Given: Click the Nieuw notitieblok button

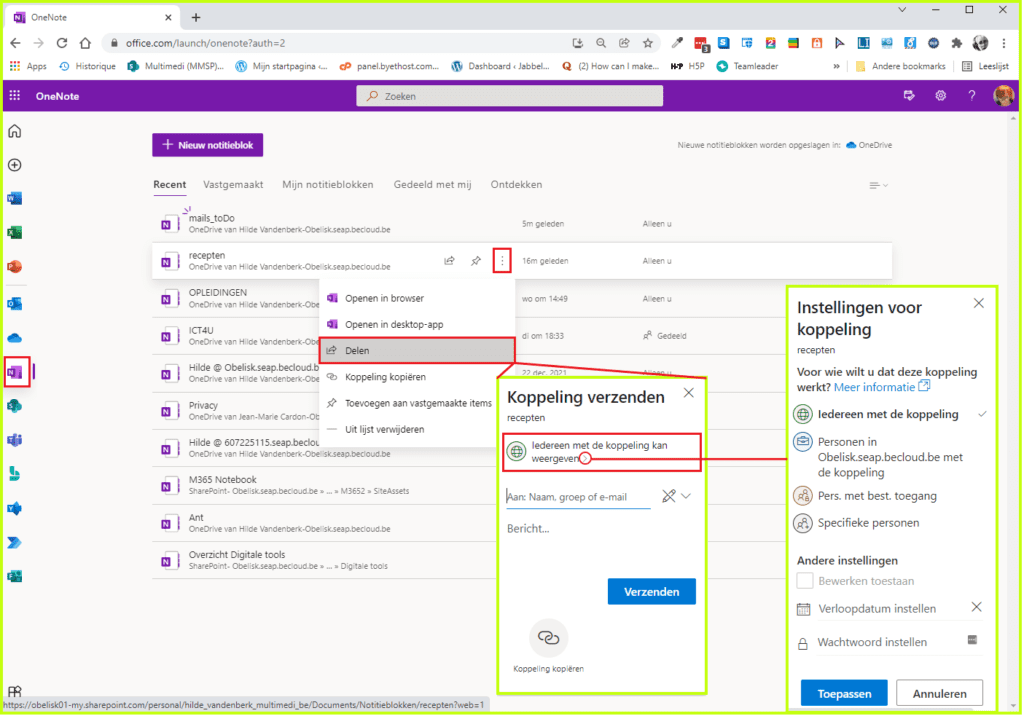Looking at the screenshot, I should (x=208, y=145).
